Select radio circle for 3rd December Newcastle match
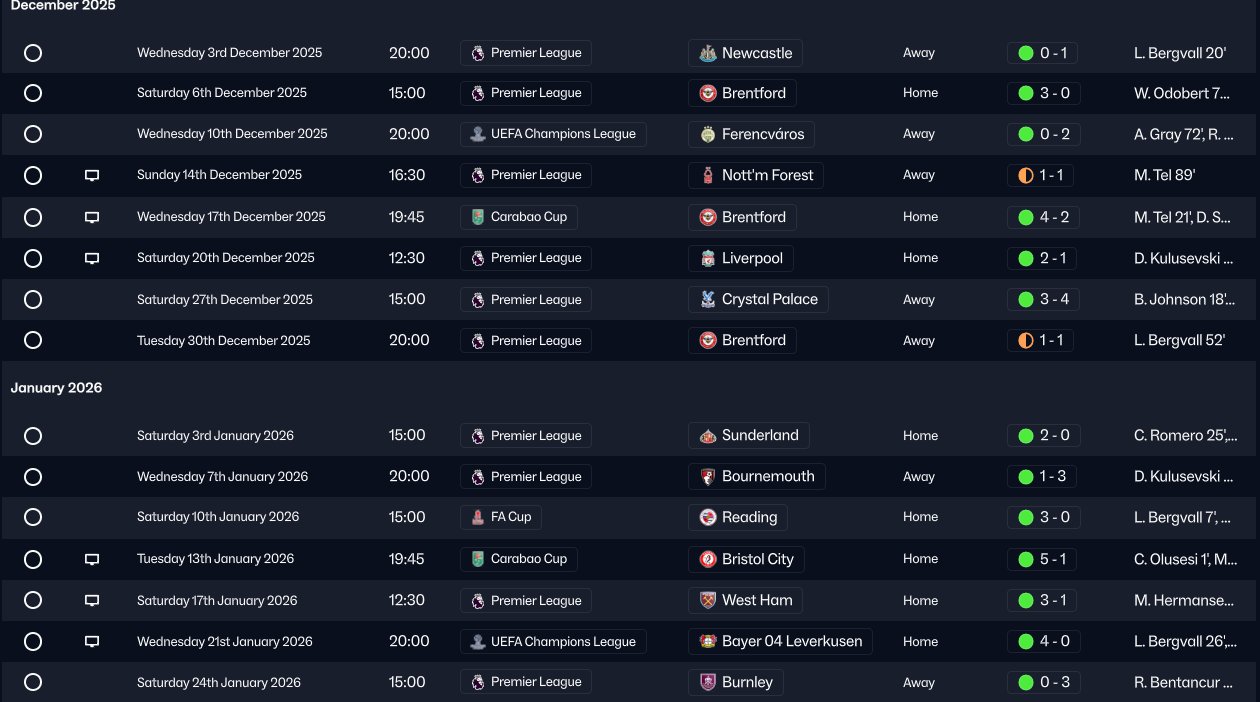Viewport: 1260px width, 702px height. pos(33,53)
